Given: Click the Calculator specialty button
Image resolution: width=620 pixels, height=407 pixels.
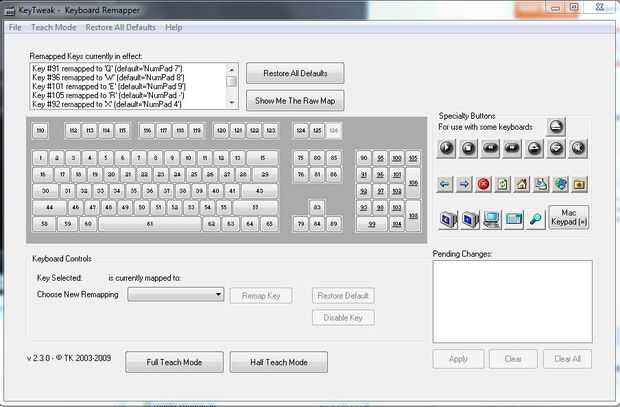Looking at the screenshot, I should pos(514,218).
